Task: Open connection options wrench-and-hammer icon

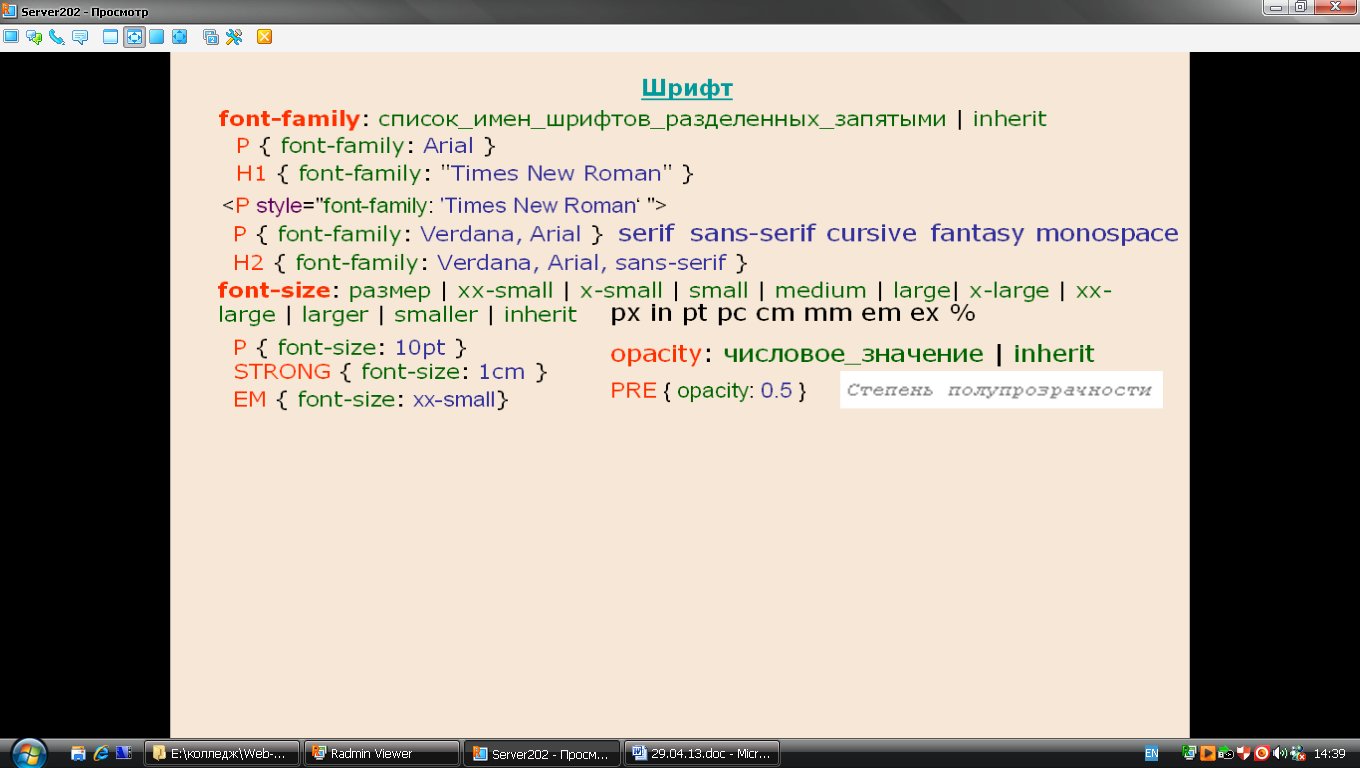Action: point(234,37)
